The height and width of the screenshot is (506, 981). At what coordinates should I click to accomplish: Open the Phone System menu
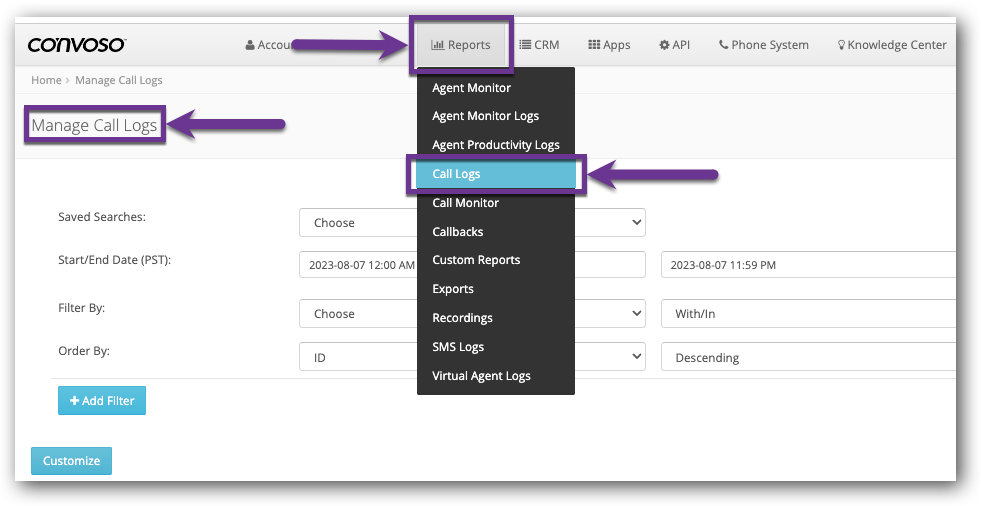pos(764,45)
